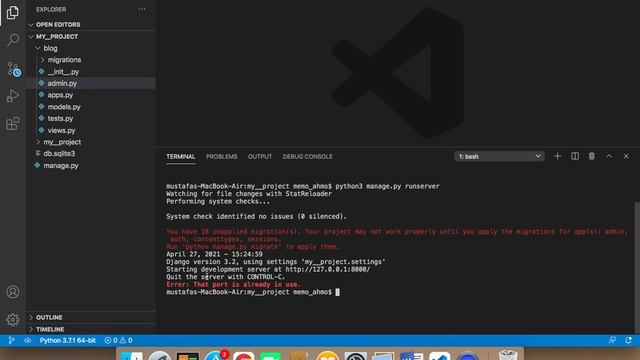Open tests.py file
640x360 pixels.
(x=60, y=118)
